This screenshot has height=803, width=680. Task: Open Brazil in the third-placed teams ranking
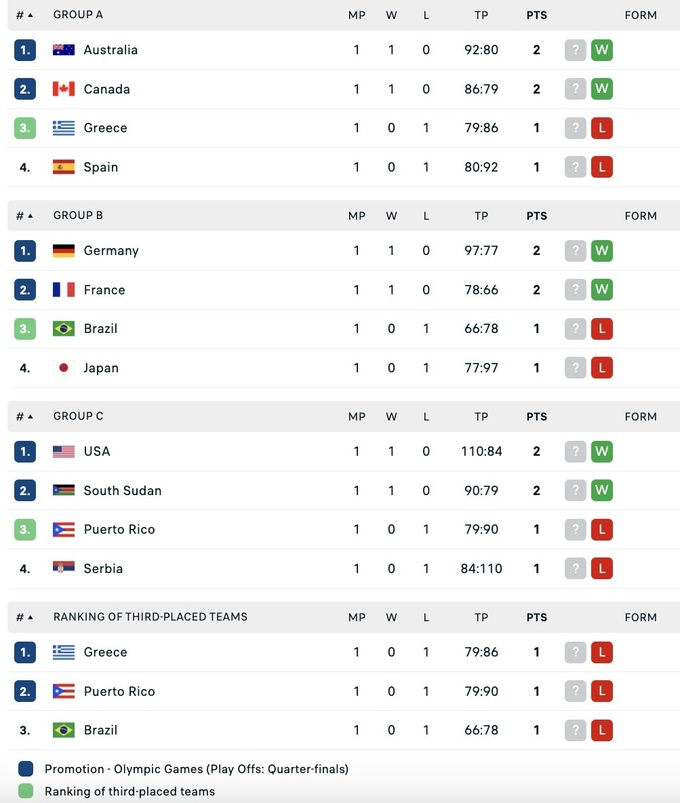(x=100, y=730)
